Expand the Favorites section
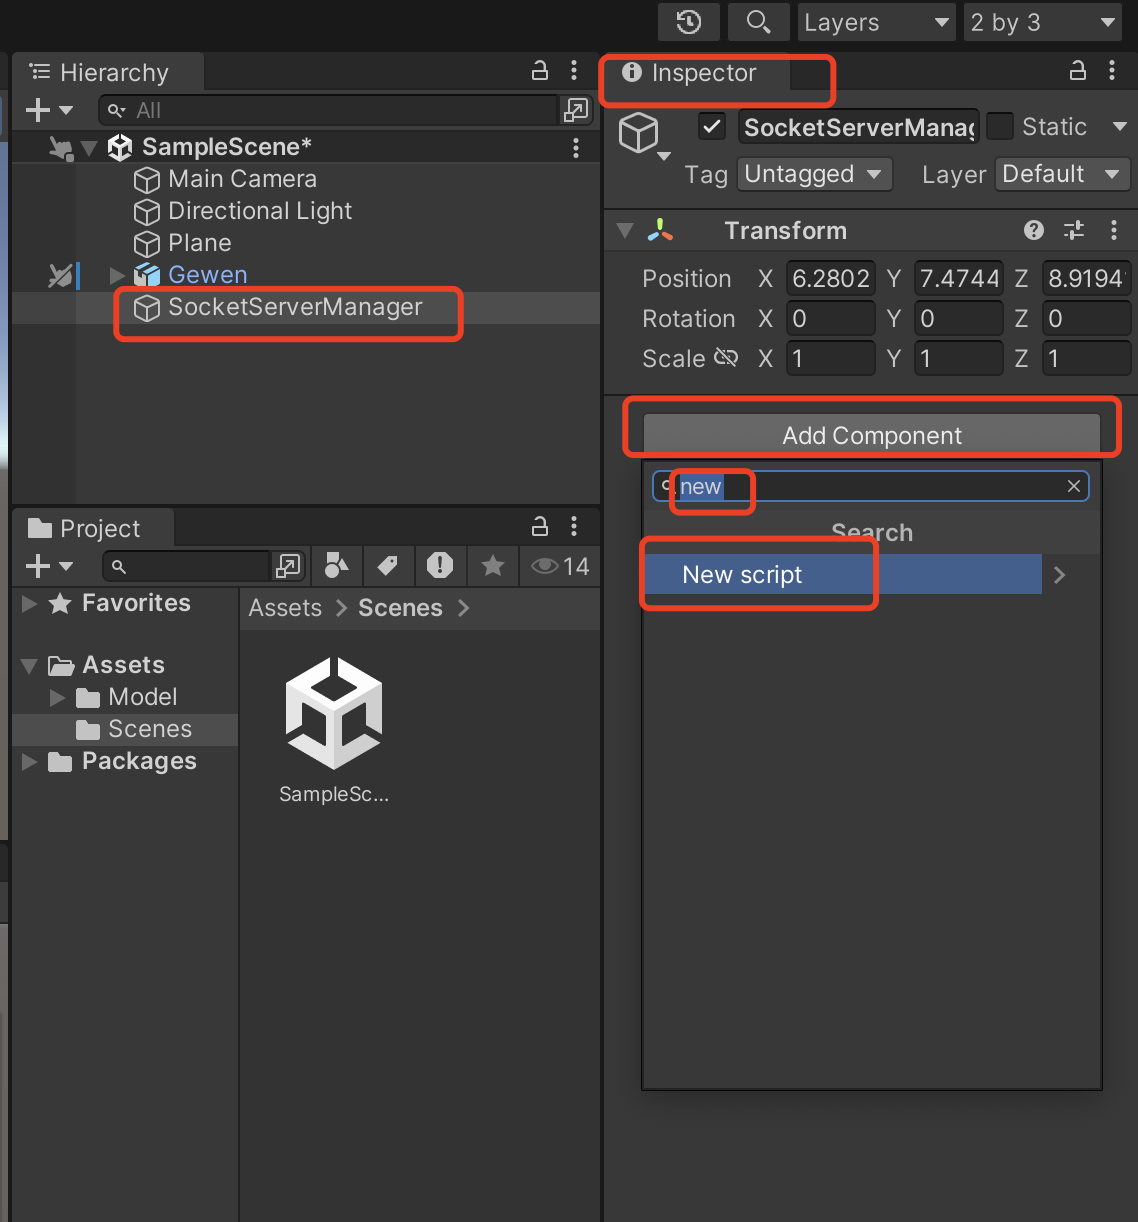The height and width of the screenshot is (1222, 1138). (x=30, y=604)
